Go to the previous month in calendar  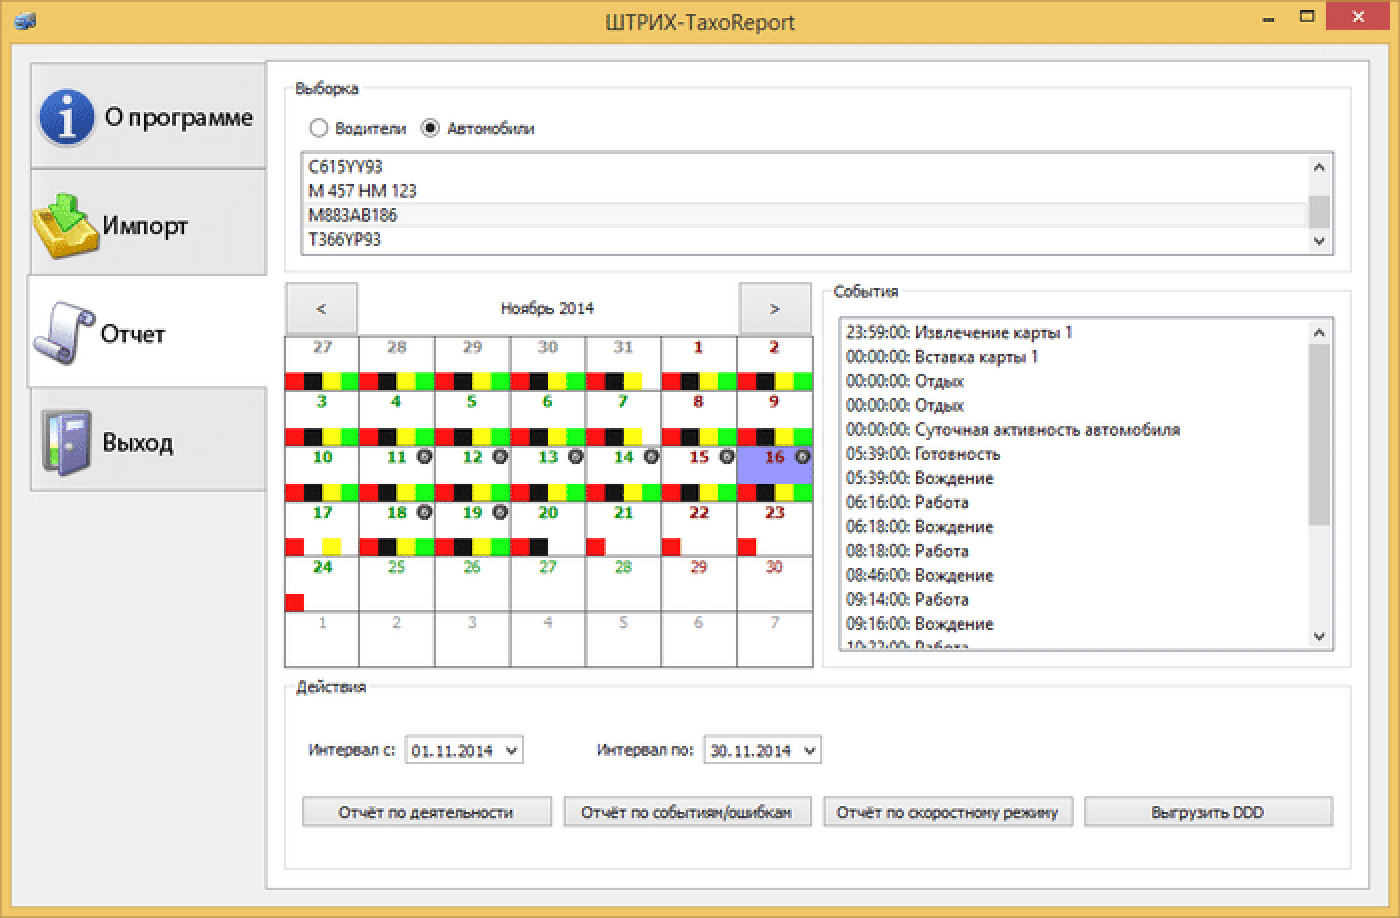[x=321, y=309]
